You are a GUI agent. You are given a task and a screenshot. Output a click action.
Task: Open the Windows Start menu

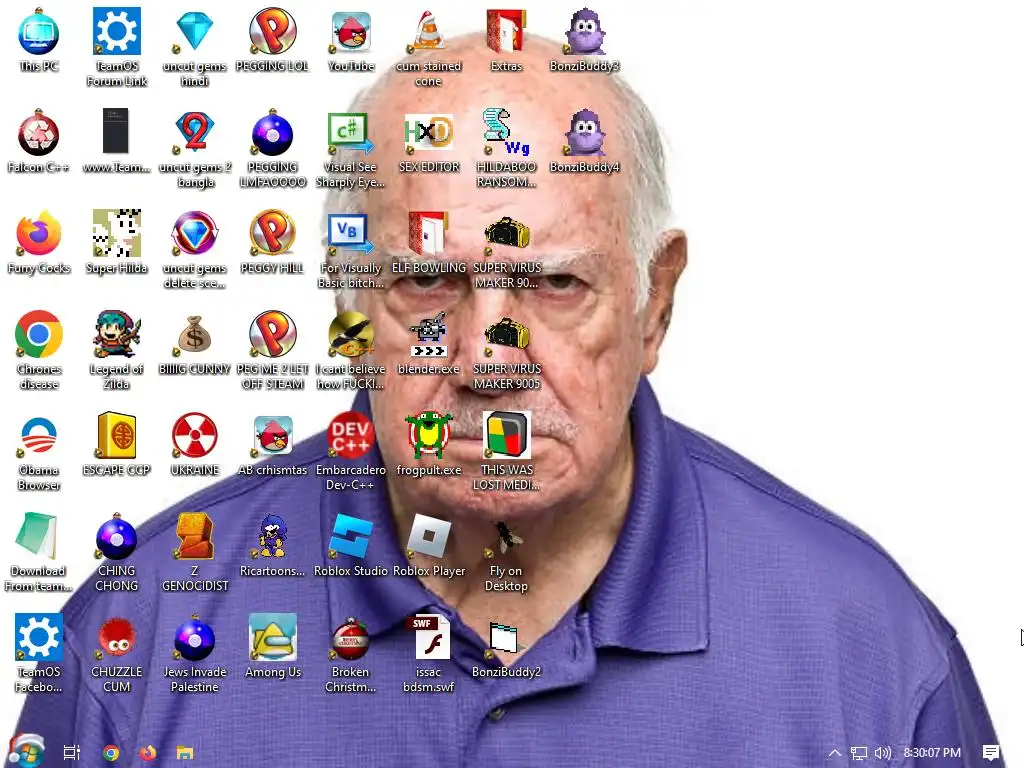(x=26, y=752)
